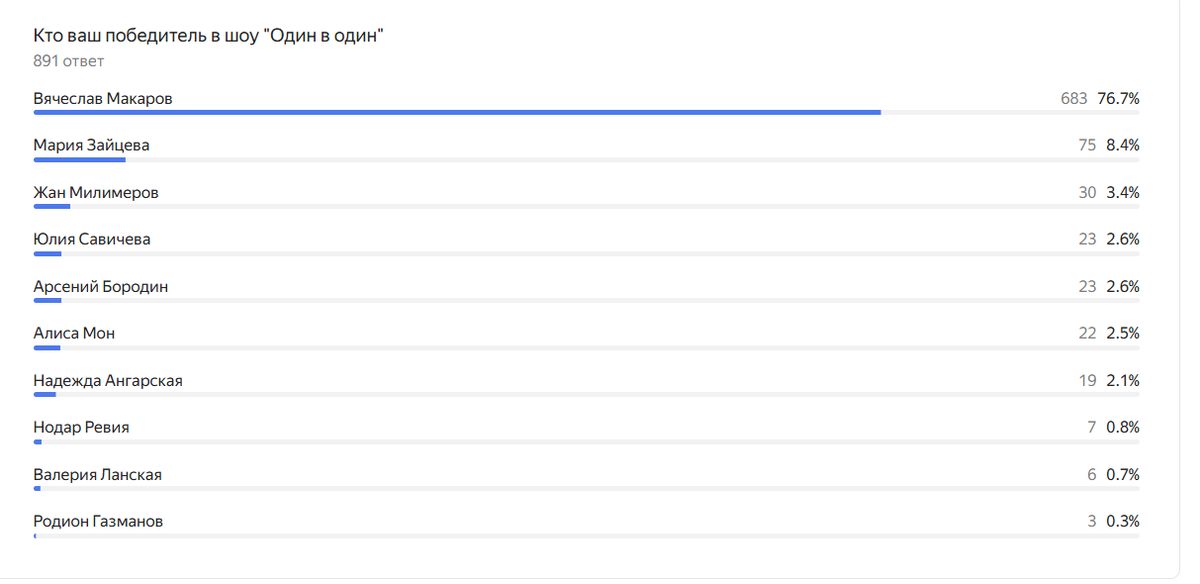Viewport: 1200px width, 584px height.
Task: Click the Родион Газманов answer label
Action: pyautogui.click(x=98, y=521)
